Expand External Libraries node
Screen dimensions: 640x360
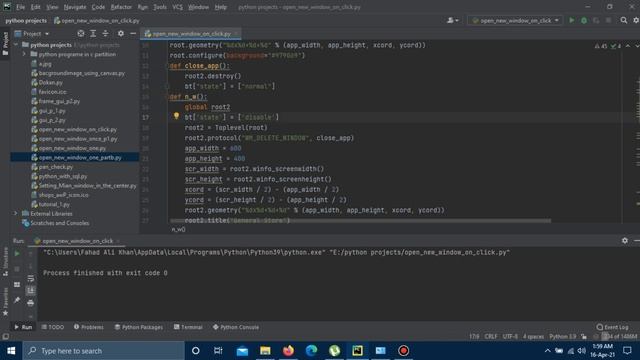pyautogui.click(x=16, y=213)
